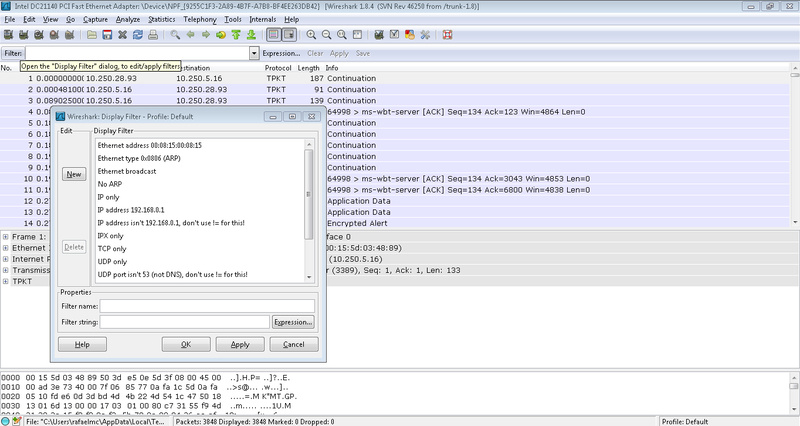Viewport: 800px width, 426px height.
Task: Click Expression... on the filter toolbar
Action: point(281,53)
